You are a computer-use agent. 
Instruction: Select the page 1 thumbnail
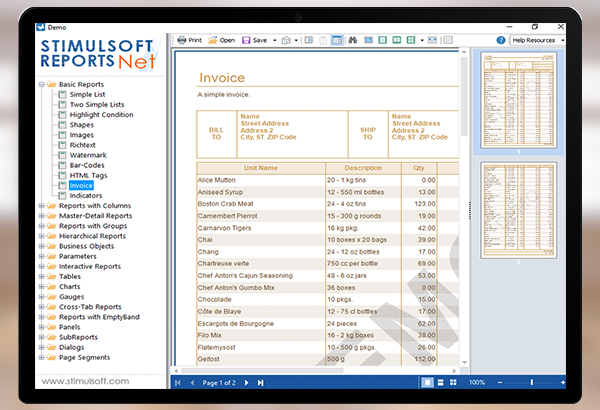click(518, 100)
